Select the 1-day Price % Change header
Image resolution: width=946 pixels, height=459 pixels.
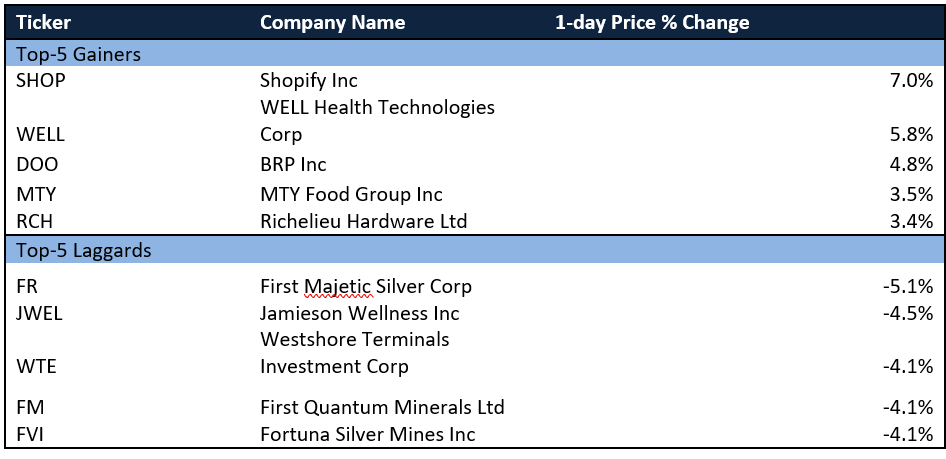[652, 23]
